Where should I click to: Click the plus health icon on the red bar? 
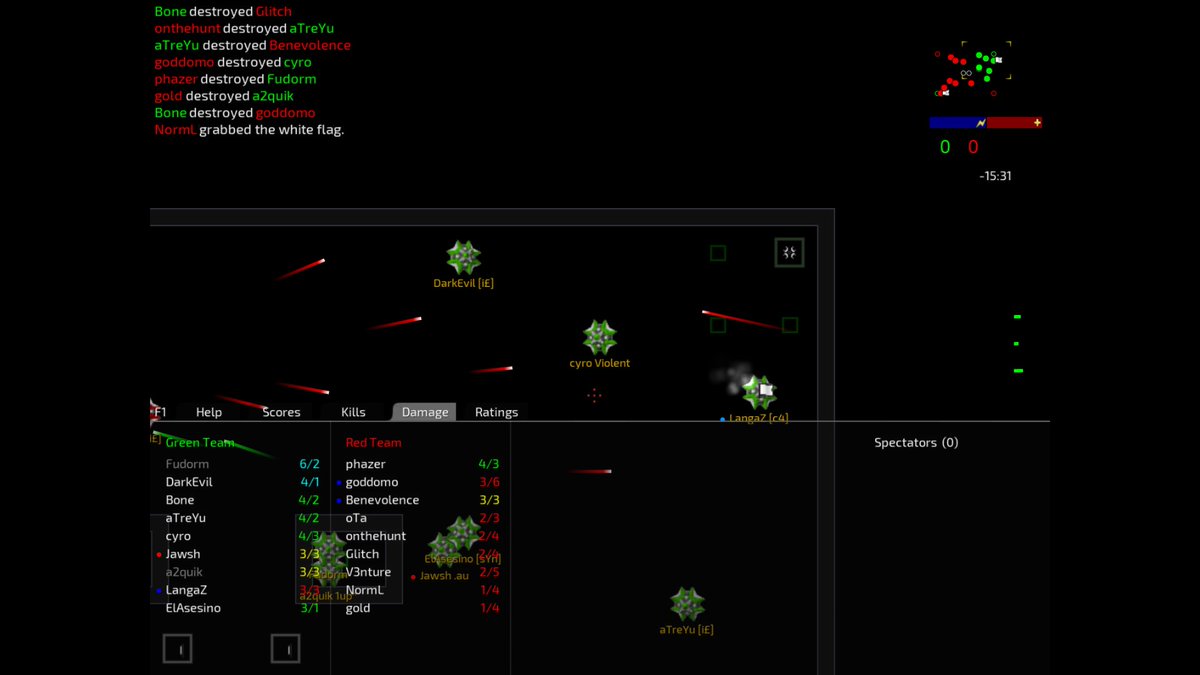pos(1037,123)
